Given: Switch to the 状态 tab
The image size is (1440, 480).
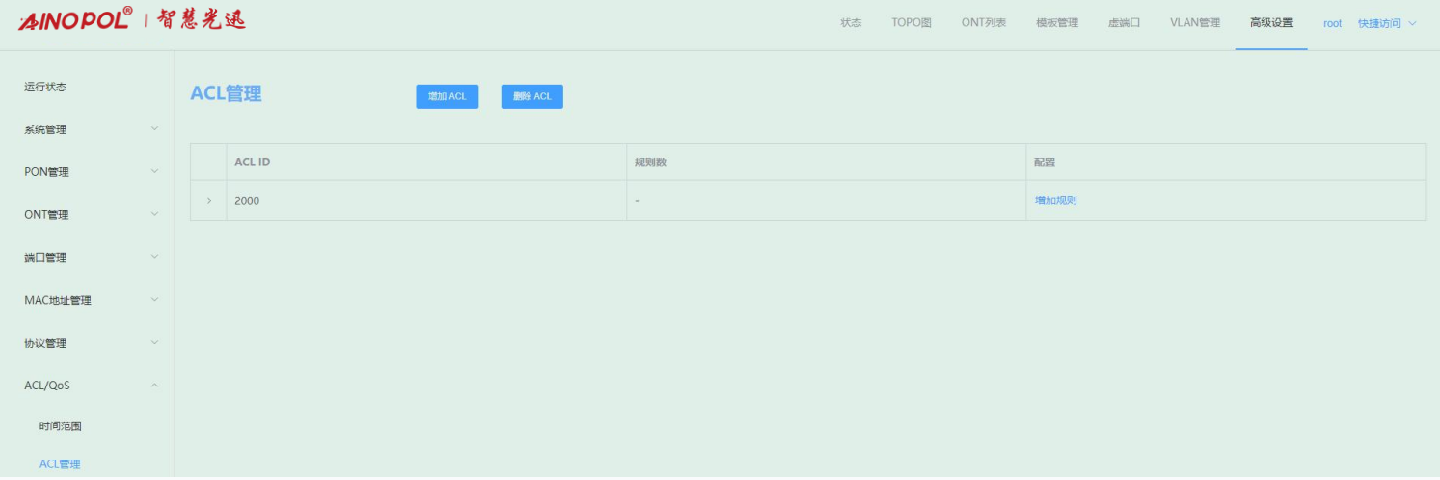Looking at the screenshot, I should click(x=851, y=23).
